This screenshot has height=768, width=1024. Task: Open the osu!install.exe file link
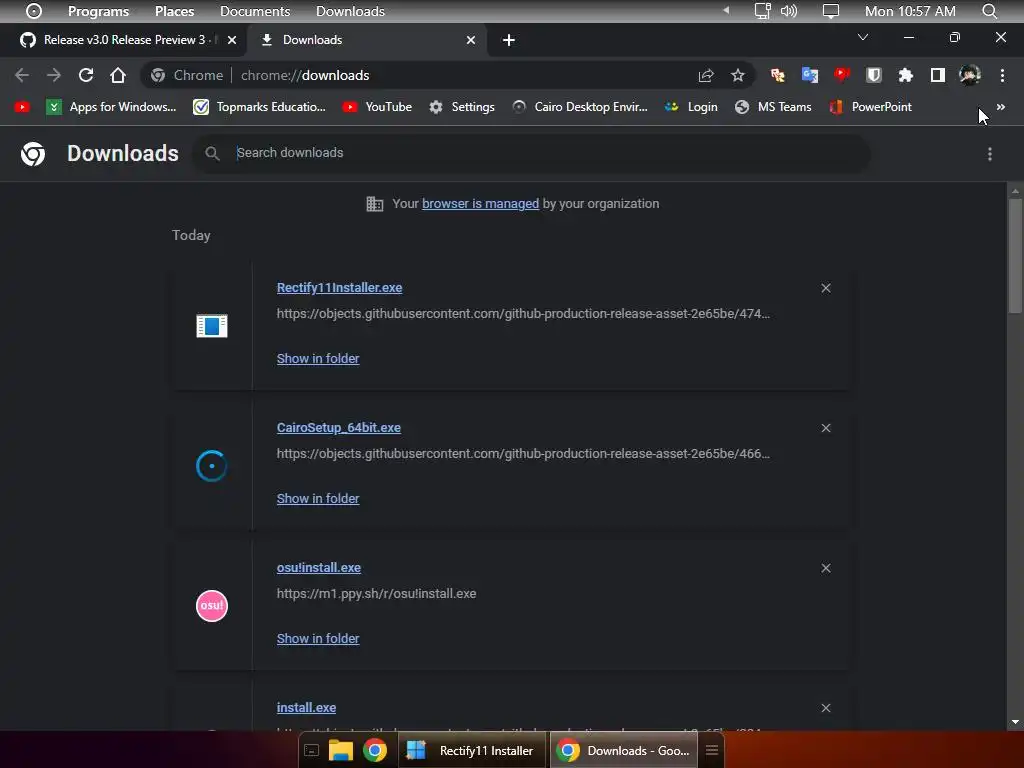(x=319, y=568)
